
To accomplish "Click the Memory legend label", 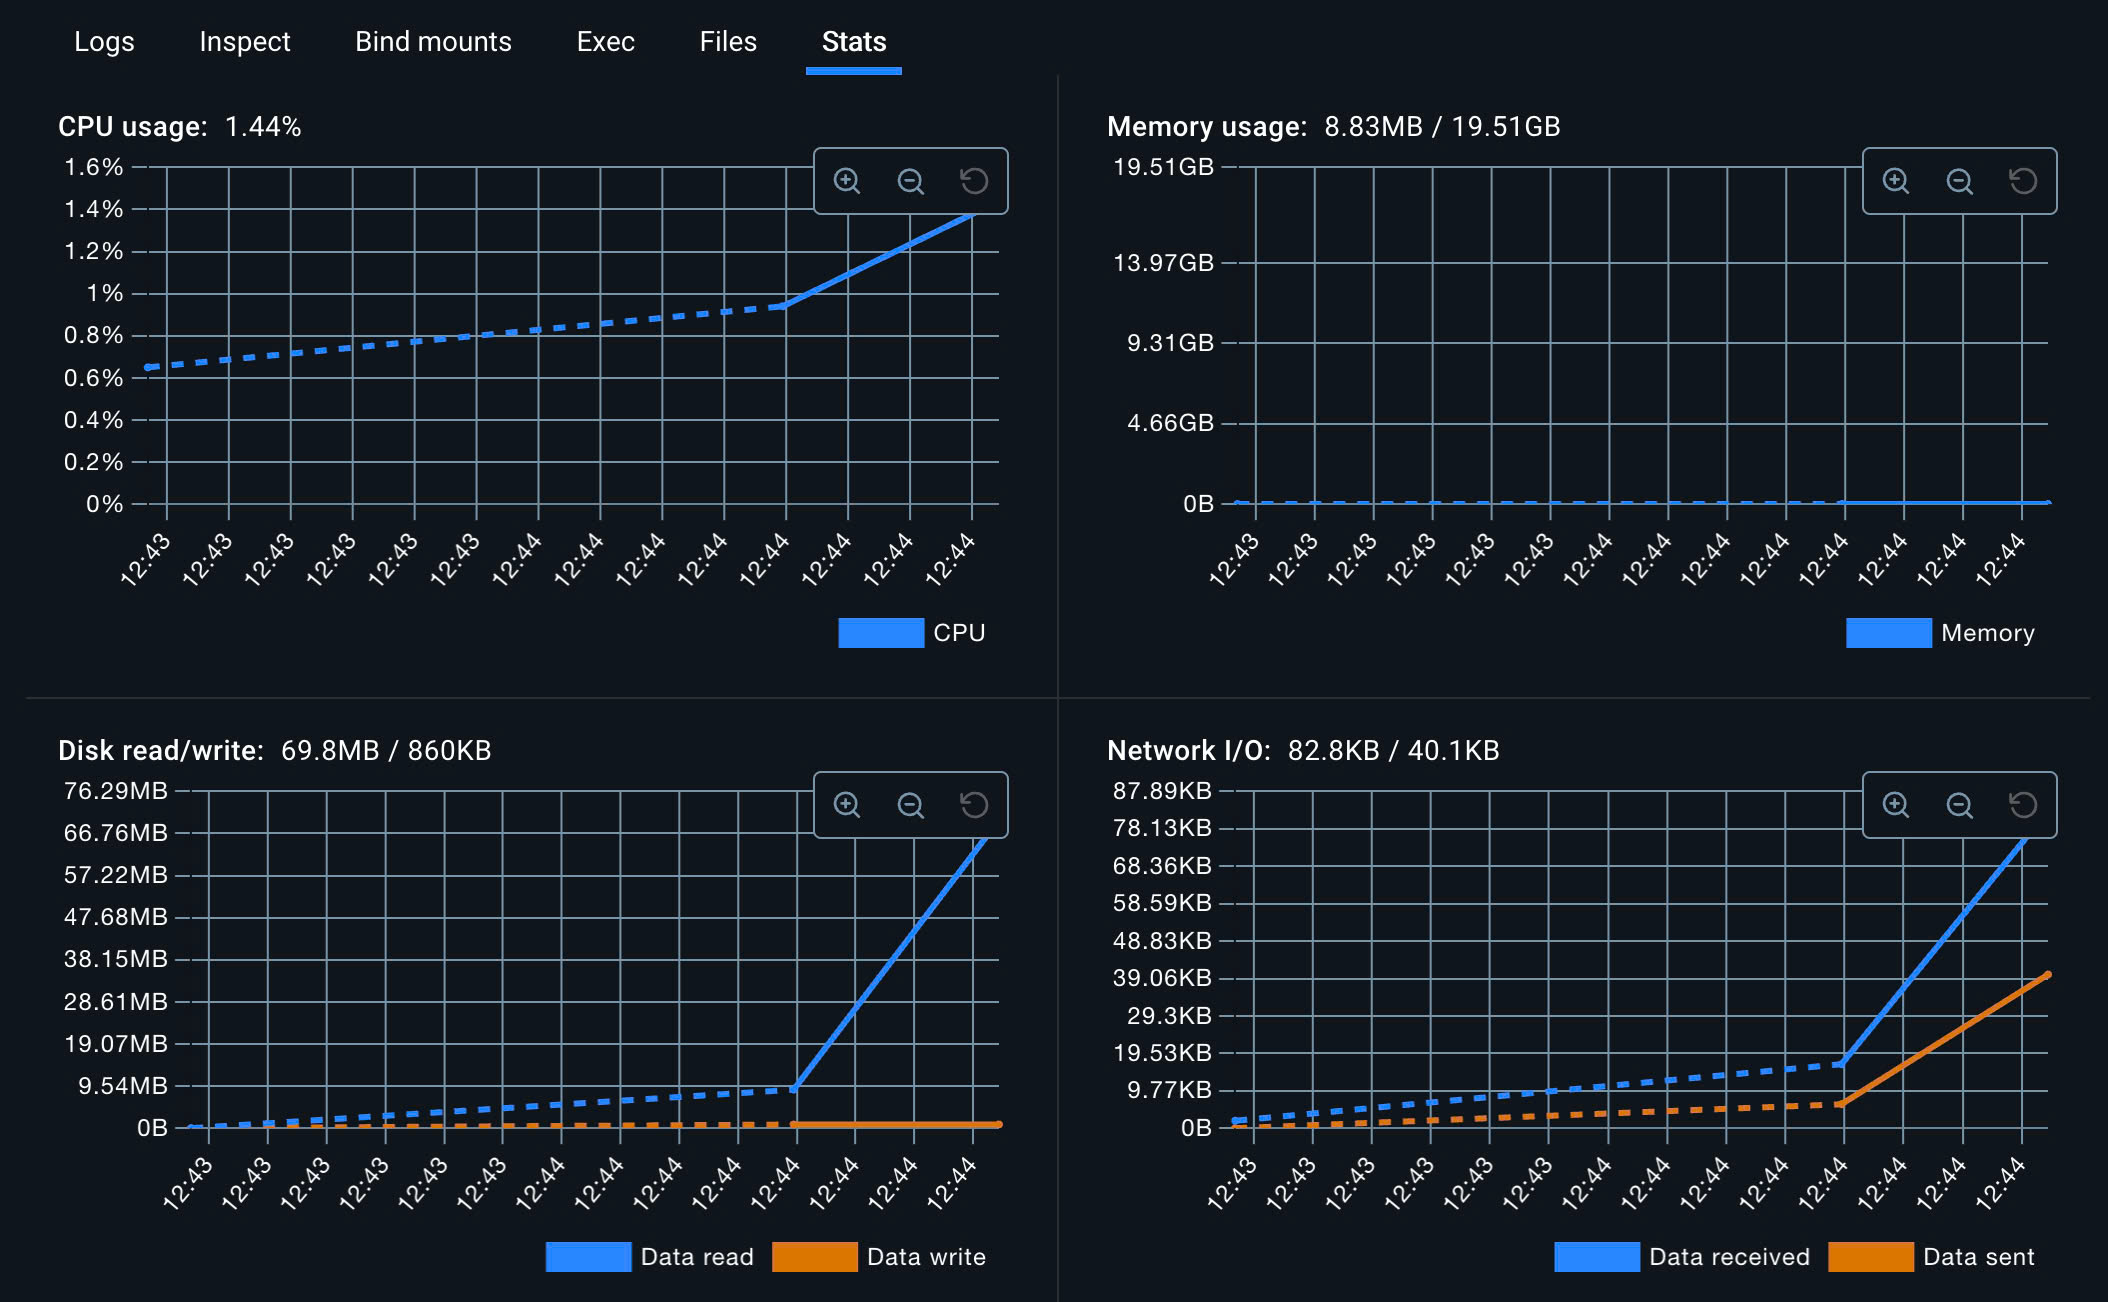I will tap(1988, 633).
